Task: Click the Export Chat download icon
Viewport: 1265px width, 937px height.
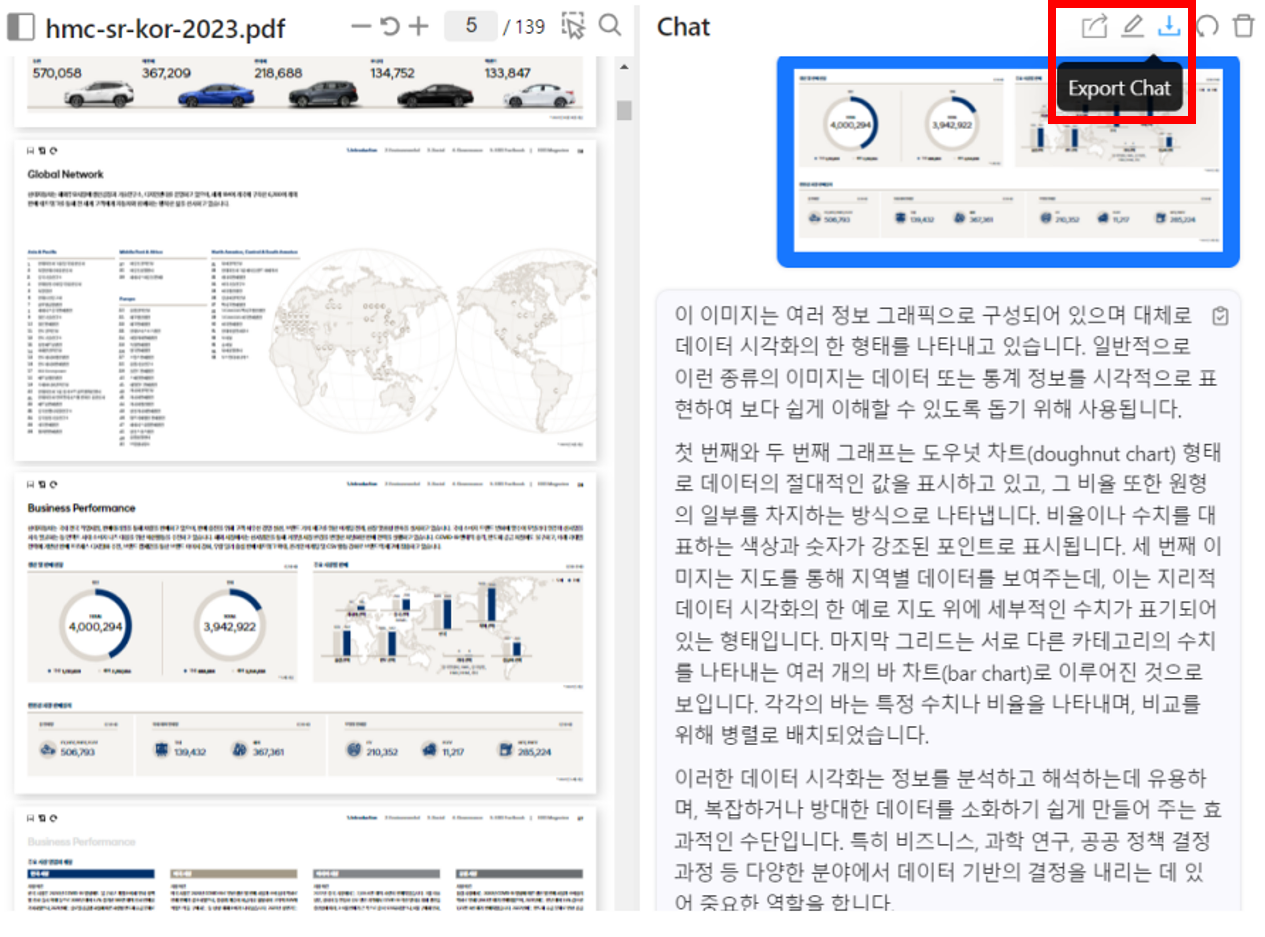Action: tap(1168, 26)
